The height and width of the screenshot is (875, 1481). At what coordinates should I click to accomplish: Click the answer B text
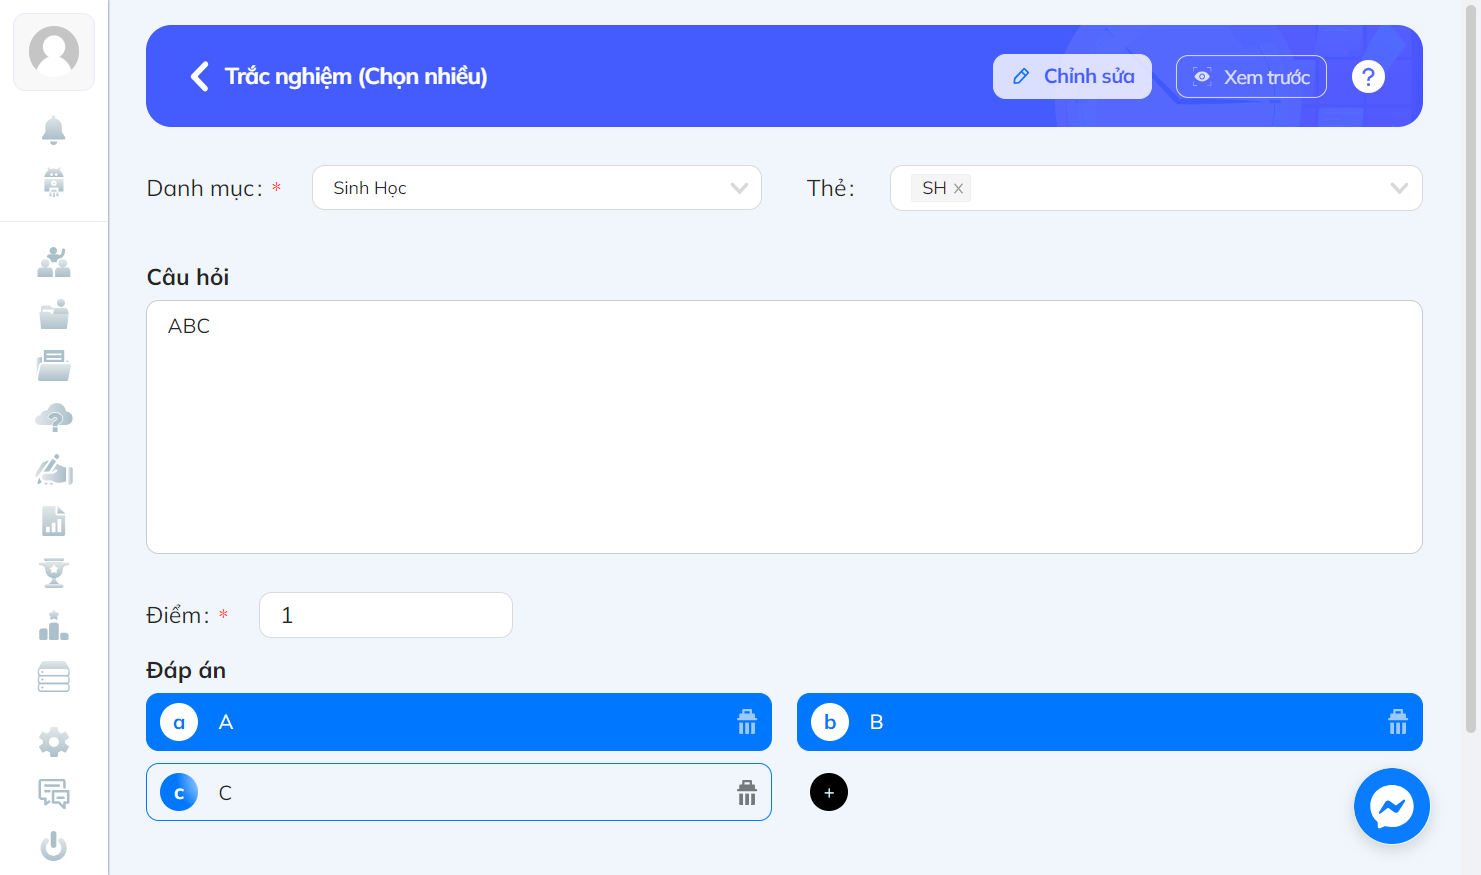click(877, 722)
